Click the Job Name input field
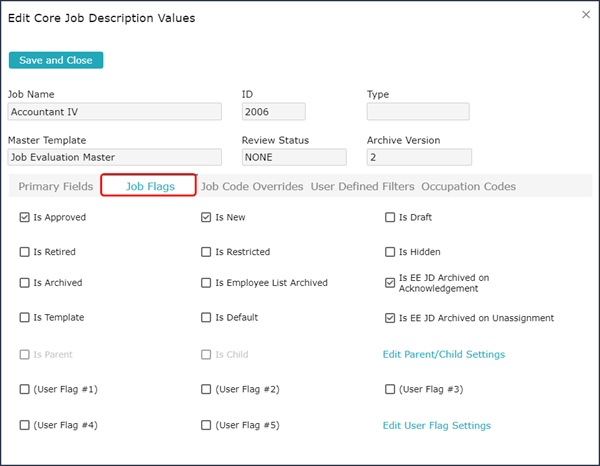 [114, 112]
